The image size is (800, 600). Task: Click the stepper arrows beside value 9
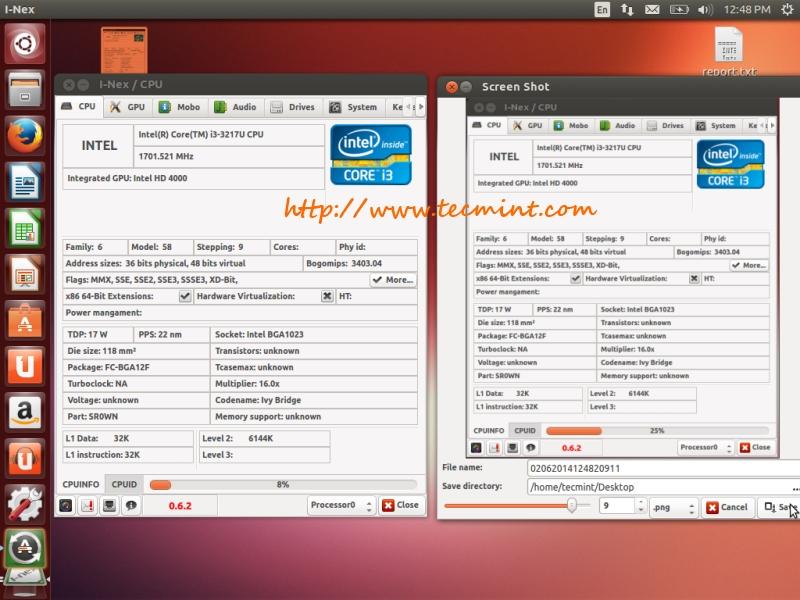tap(641, 506)
